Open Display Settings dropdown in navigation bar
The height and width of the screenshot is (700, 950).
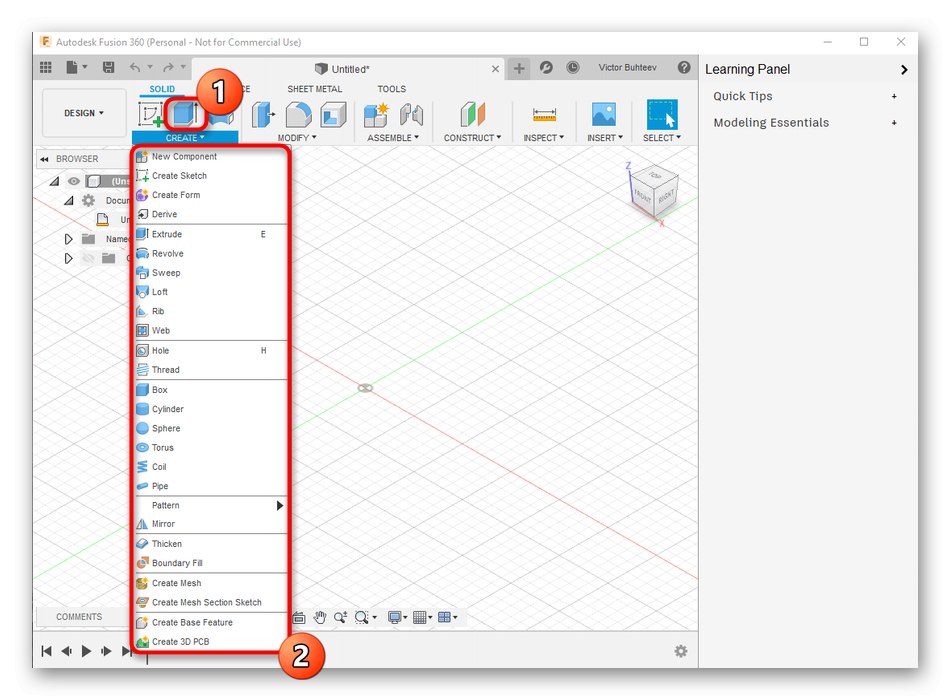397,617
